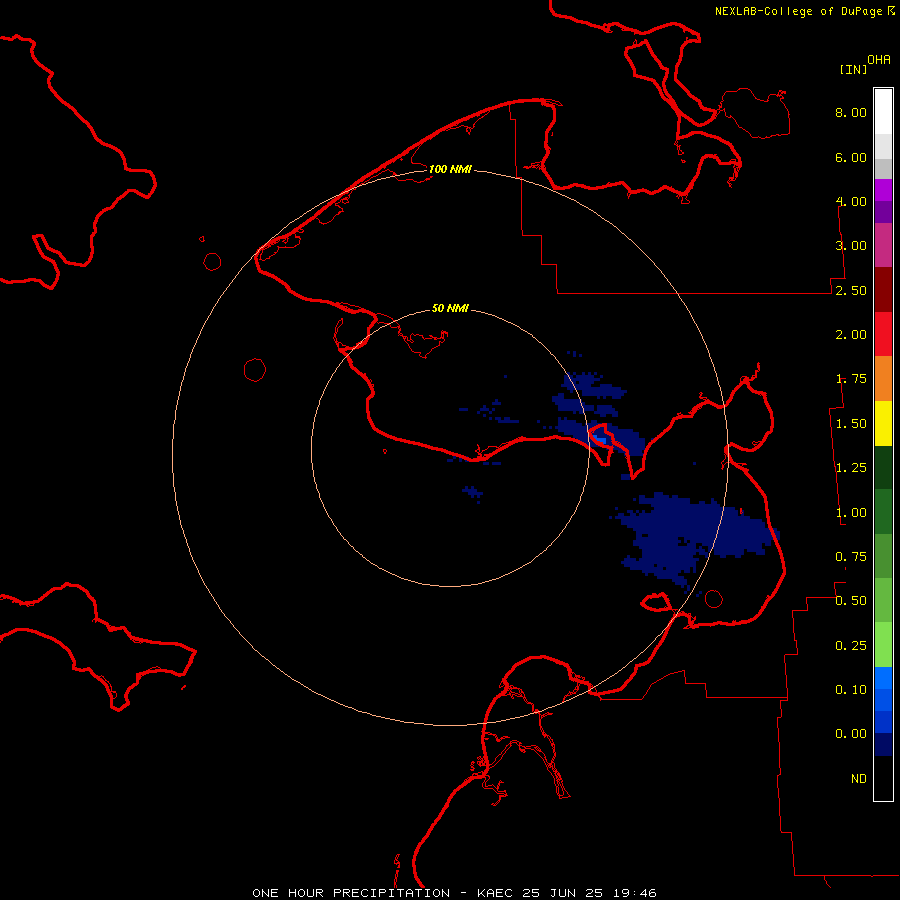Image resolution: width=900 pixels, height=900 pixels.
Task: Click the 6.00 legend value
Action: (x=851, y=157)
